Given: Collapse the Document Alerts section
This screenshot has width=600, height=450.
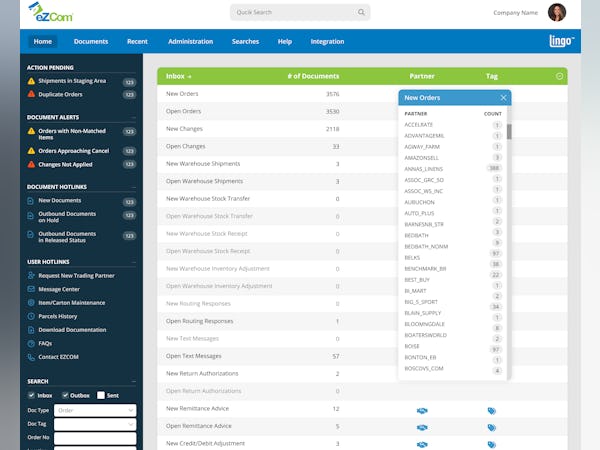Looking at the screenshot, I should (134, 117).
